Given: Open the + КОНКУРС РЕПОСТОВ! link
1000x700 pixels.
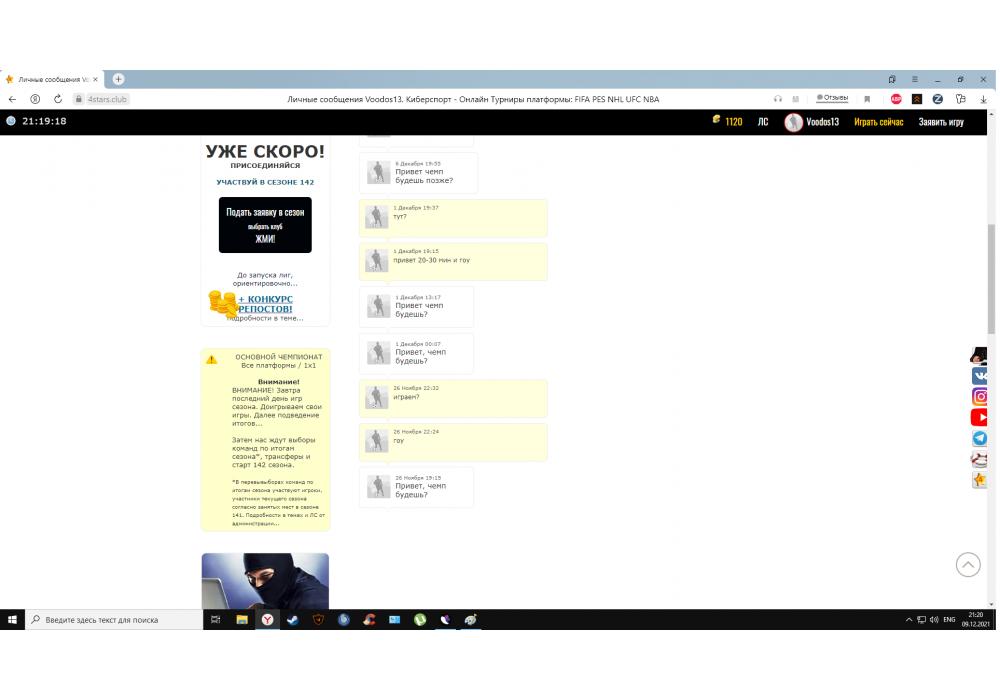Looking at the screenshot, I should click(265, 303).
